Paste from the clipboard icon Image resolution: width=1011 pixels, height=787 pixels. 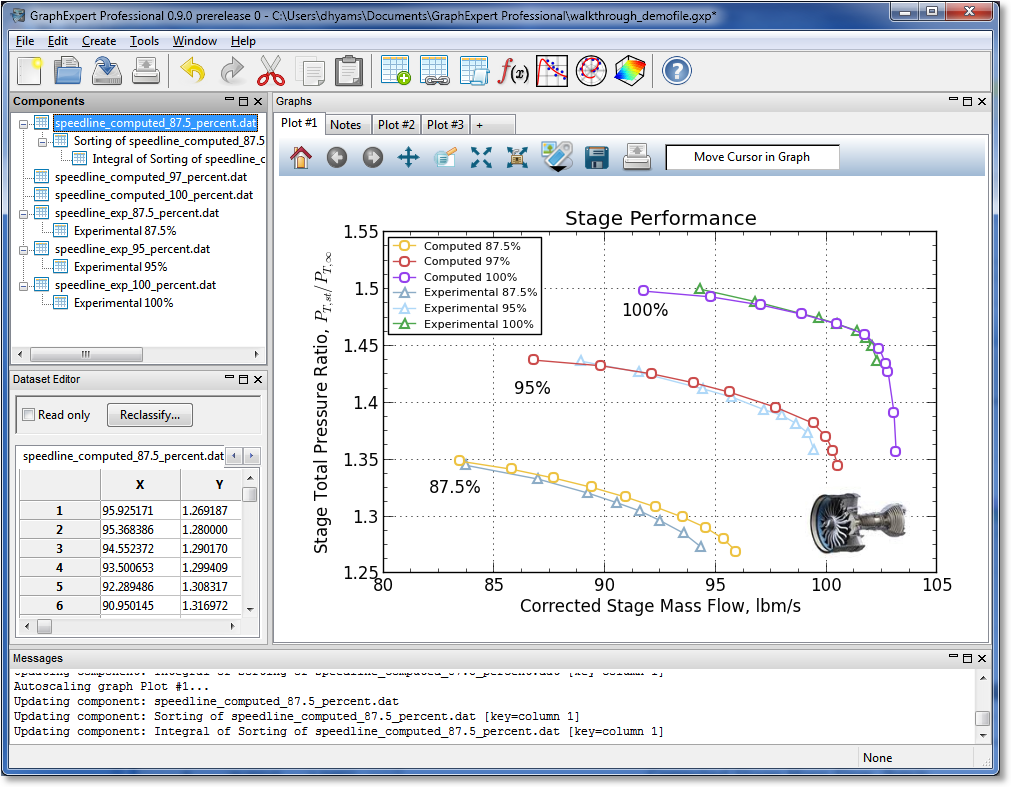(x=349, y=71)
